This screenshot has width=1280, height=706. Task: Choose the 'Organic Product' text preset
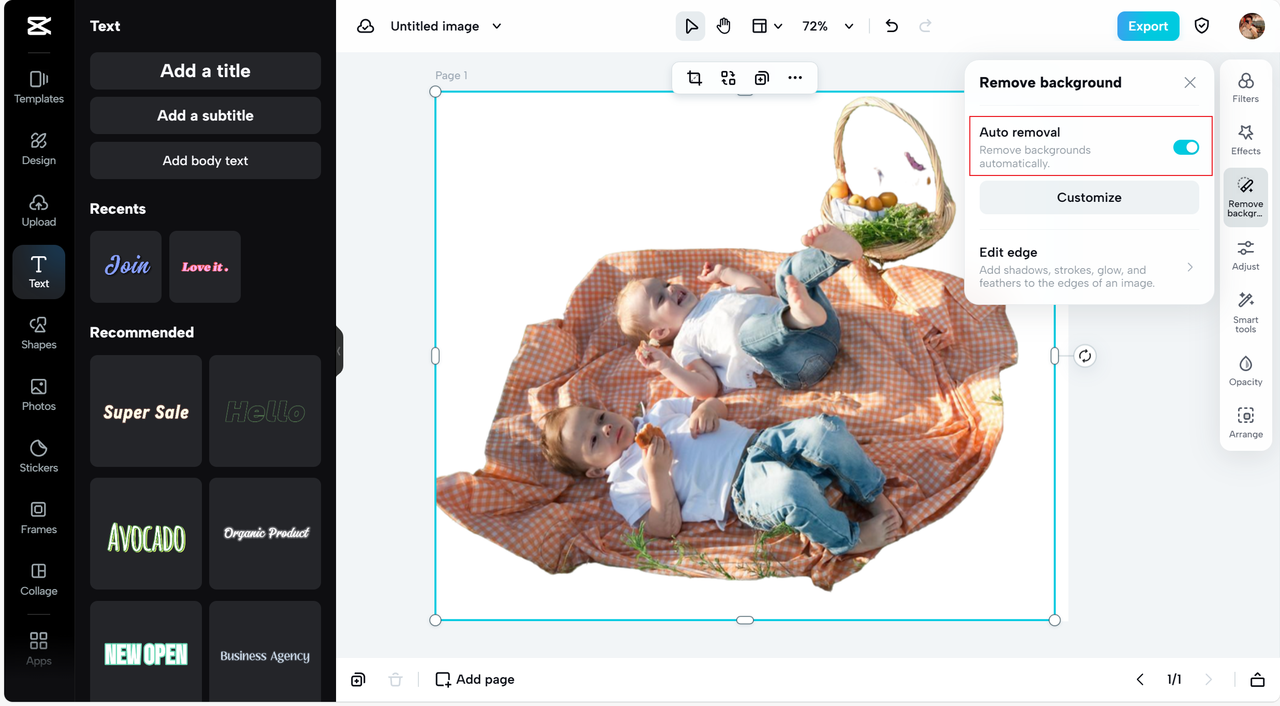[265, 534]
